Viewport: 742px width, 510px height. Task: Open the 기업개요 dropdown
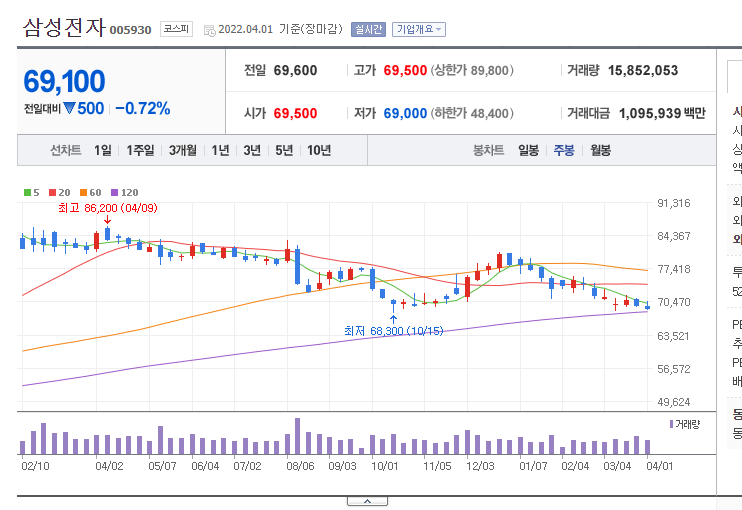[419, 29]
